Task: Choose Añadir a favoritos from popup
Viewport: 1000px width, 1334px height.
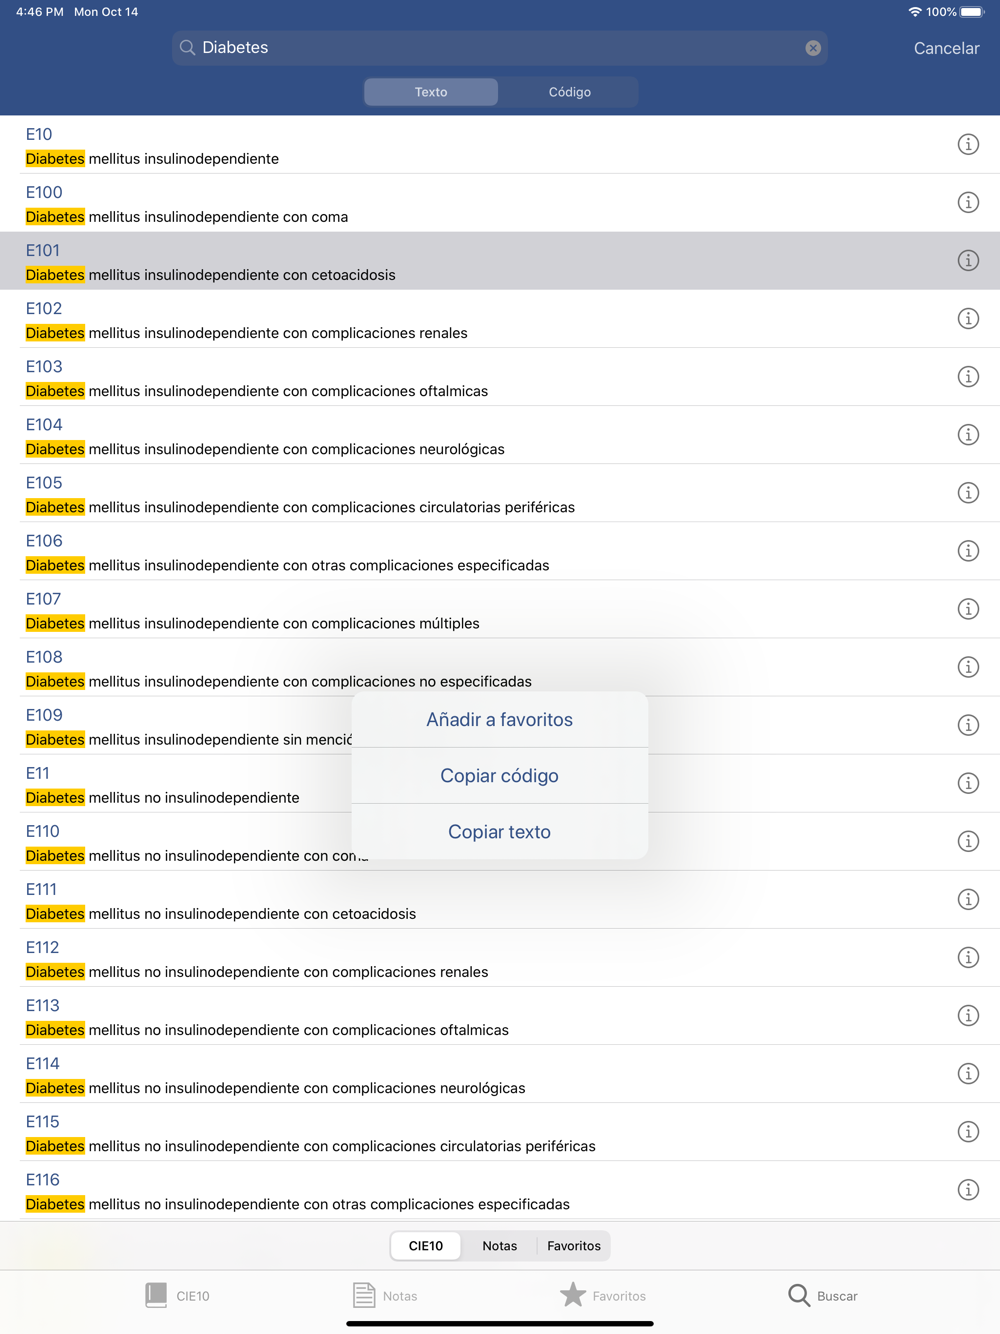Action: (x=500, y=720)
